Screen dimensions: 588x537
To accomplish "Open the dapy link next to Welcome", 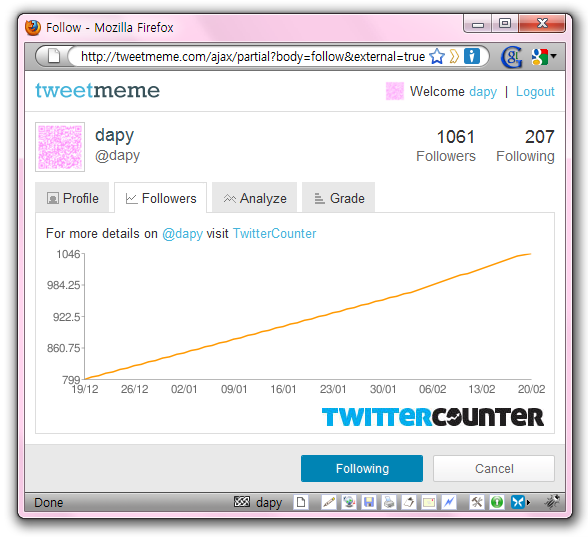I will click(483, 92).
